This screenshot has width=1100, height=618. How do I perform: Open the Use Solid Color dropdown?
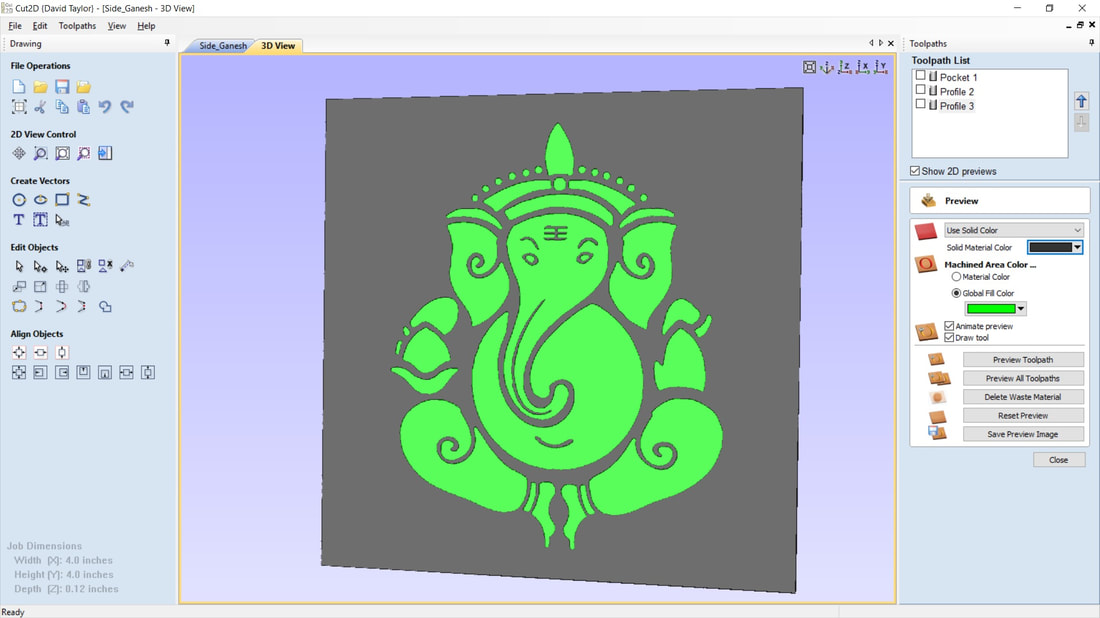(x=1014, y=230)
